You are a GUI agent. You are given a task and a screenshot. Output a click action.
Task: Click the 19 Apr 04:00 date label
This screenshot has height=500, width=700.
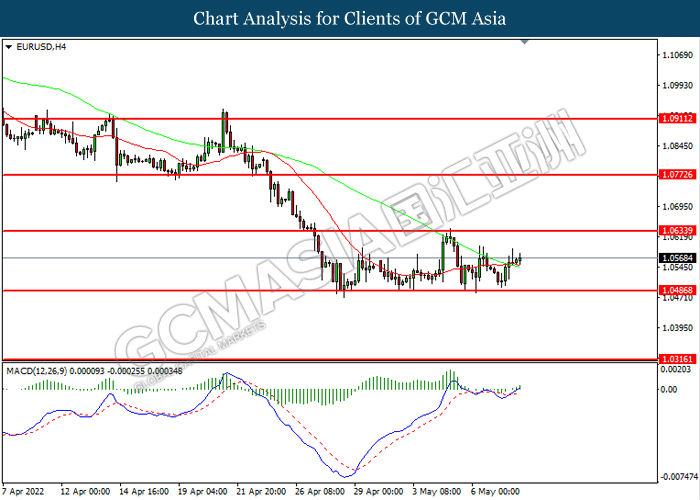[x=202, y=492]
